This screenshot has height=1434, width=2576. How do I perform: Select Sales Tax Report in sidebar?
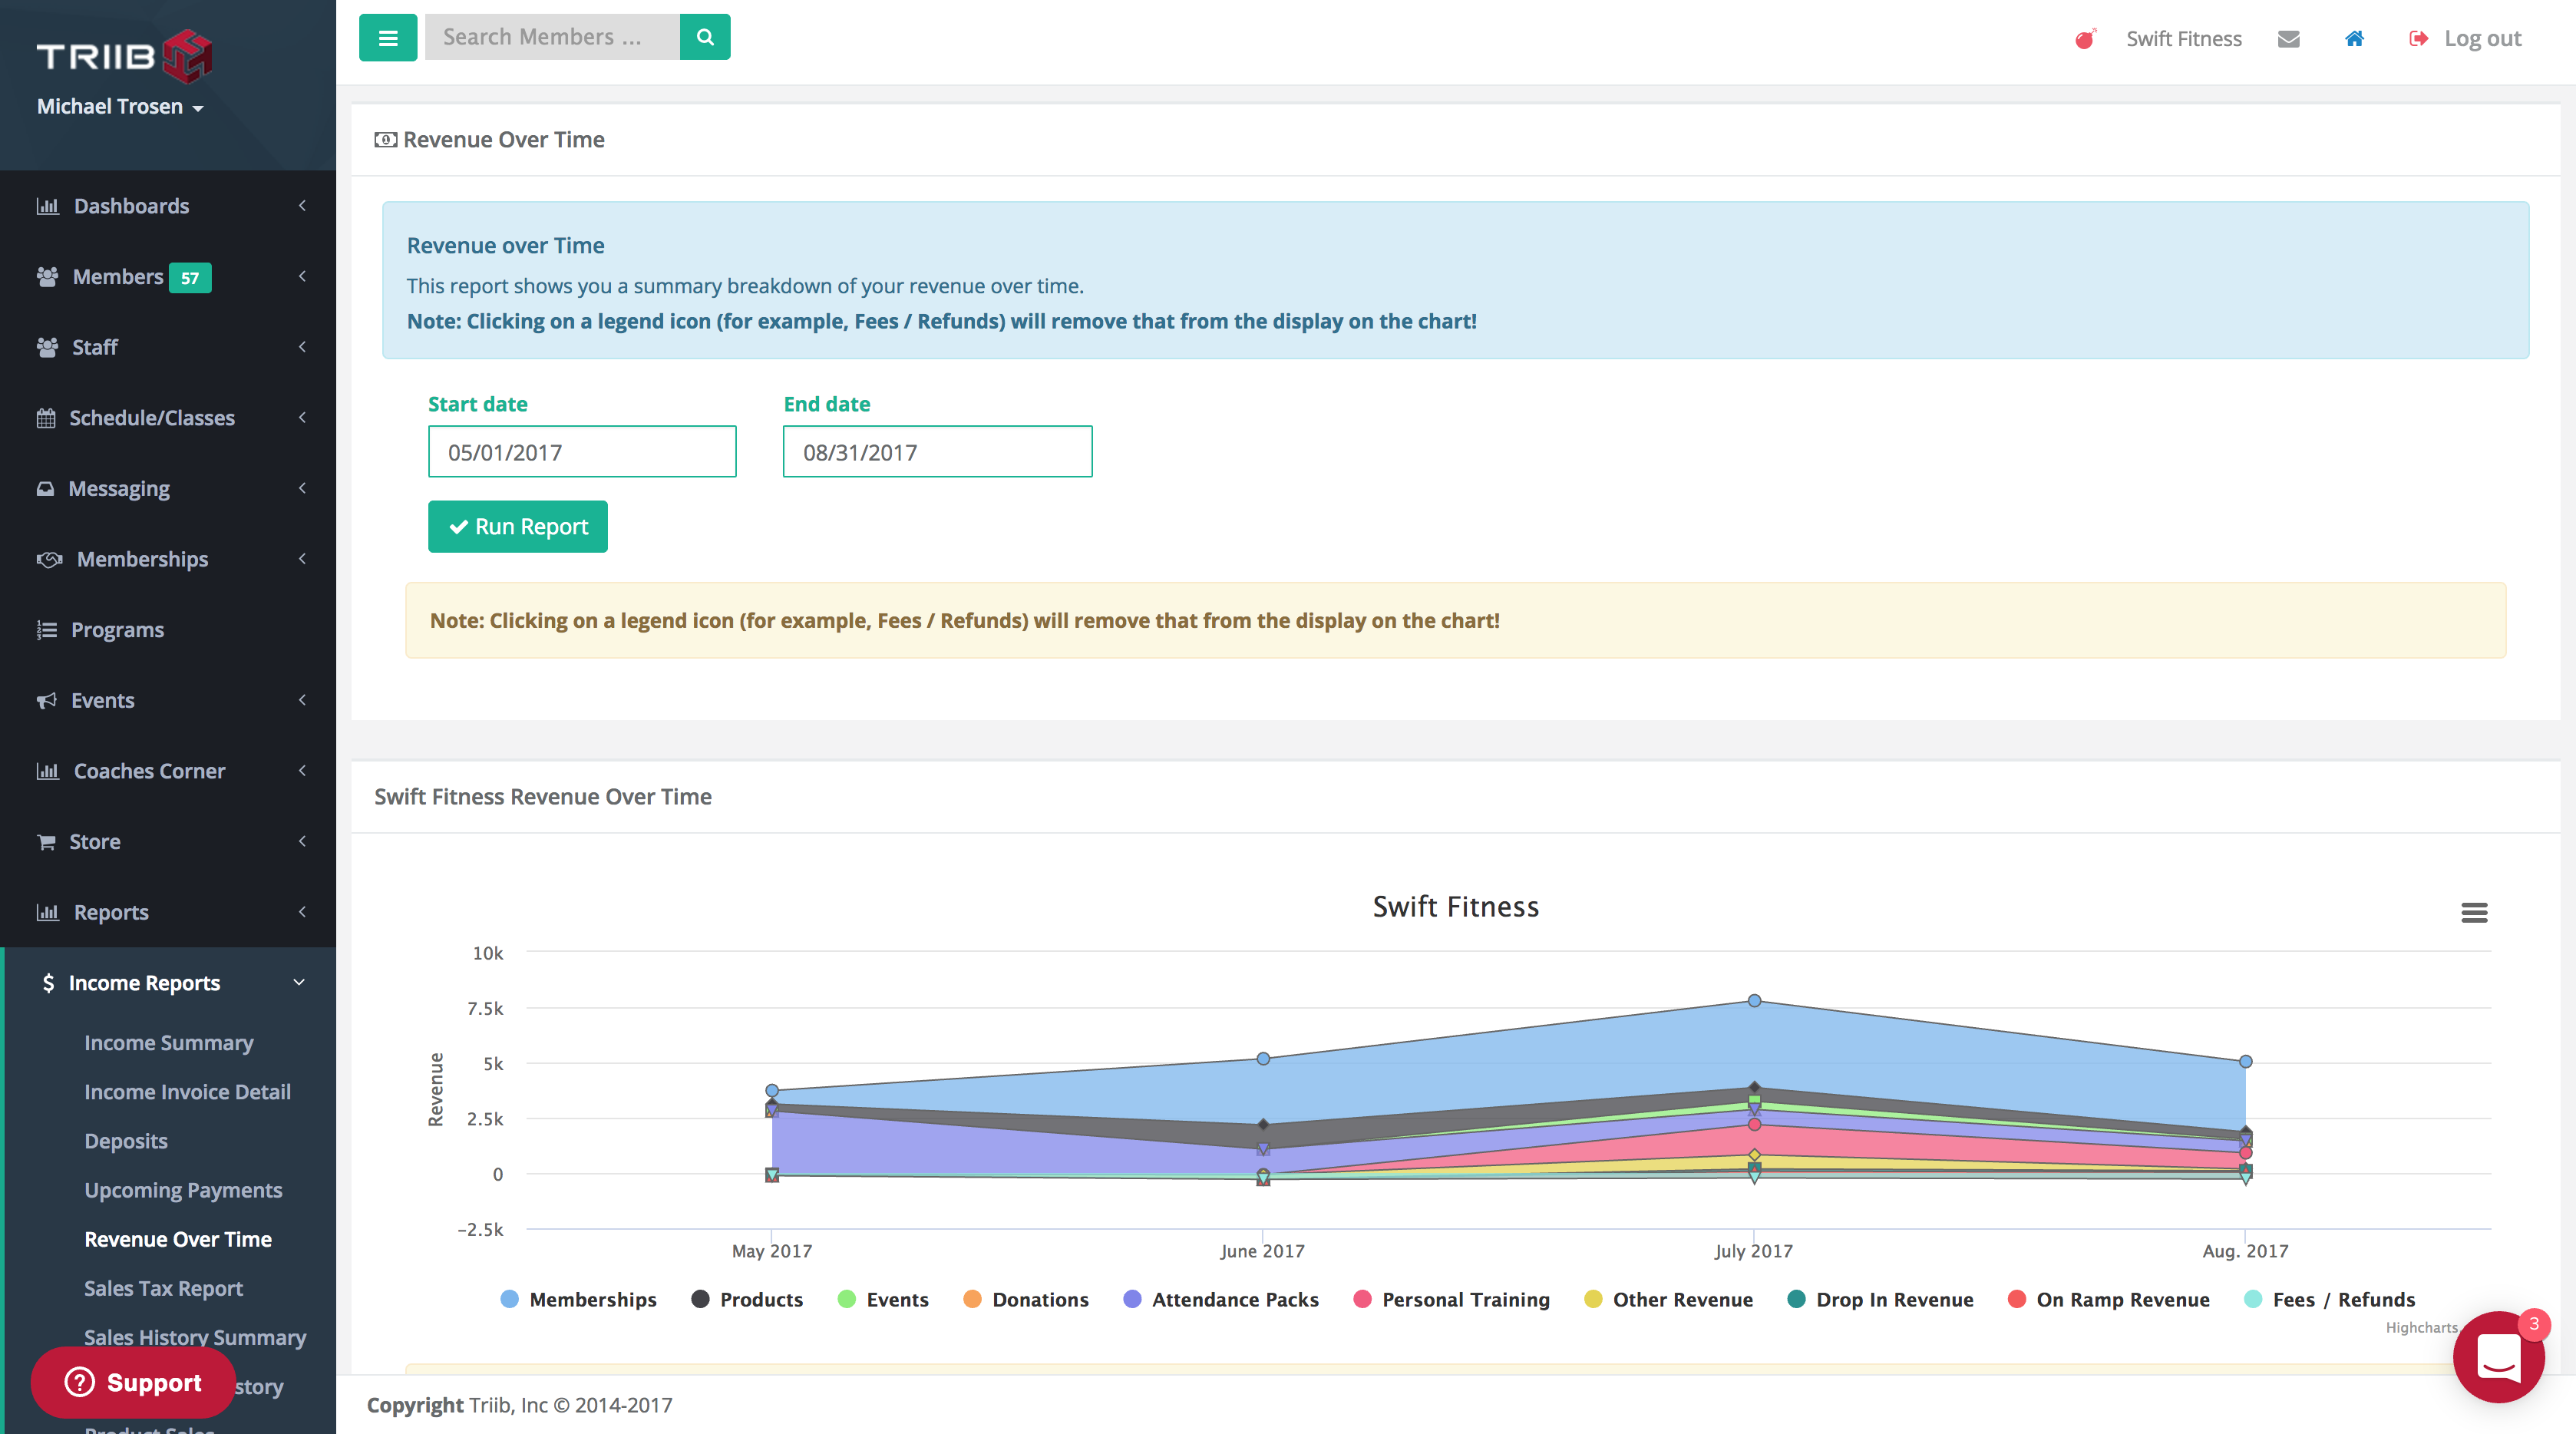163,1288
